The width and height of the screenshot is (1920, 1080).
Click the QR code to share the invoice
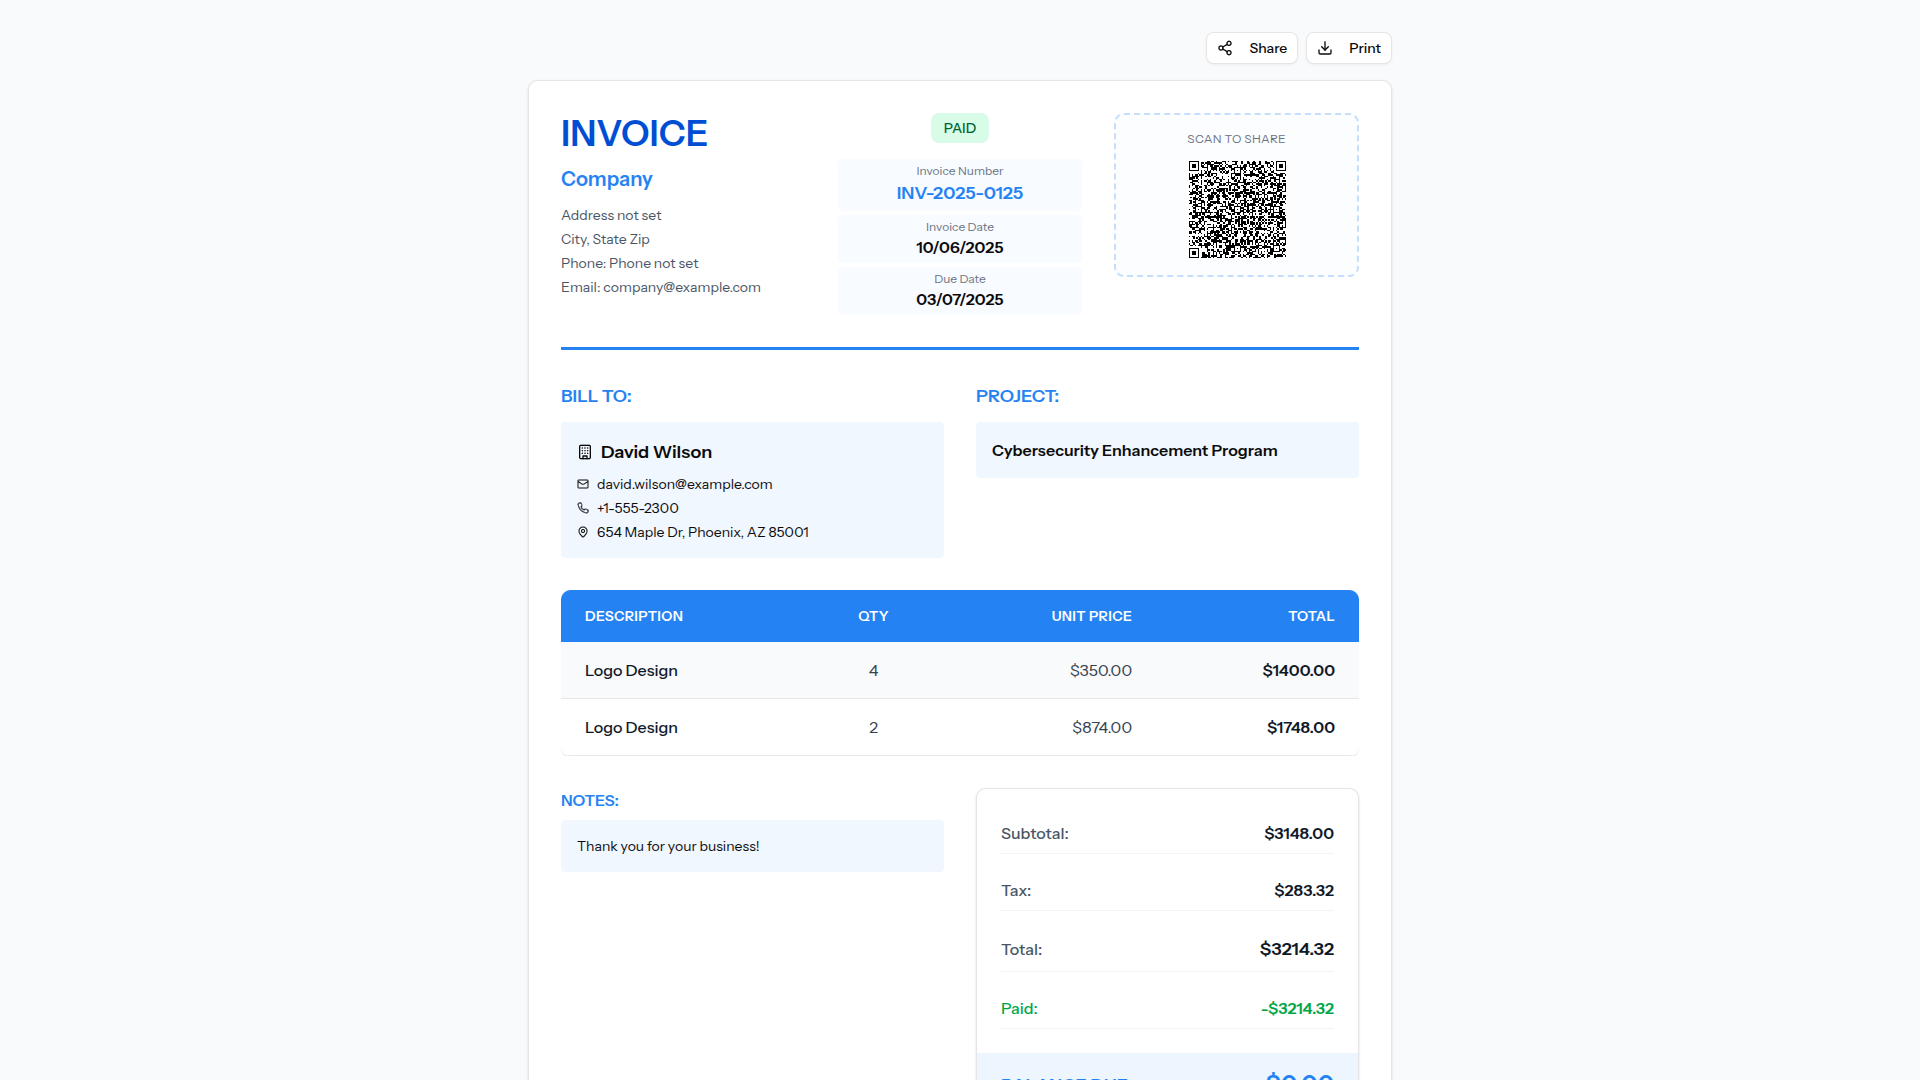[x=1237, y=209]
